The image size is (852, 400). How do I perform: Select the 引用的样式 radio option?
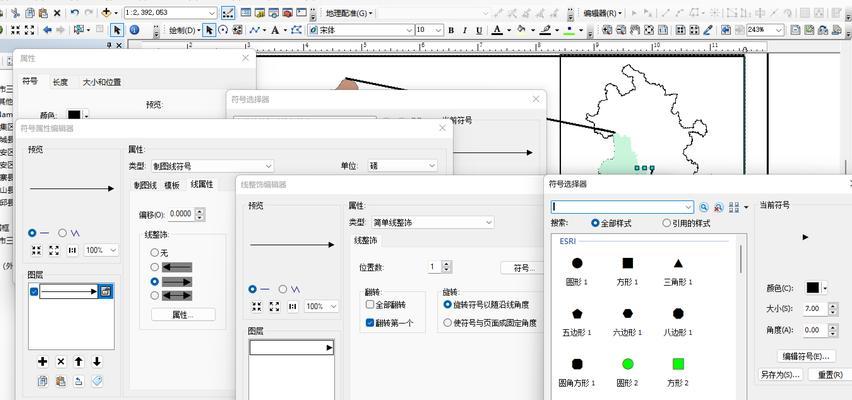click(665, 223)
